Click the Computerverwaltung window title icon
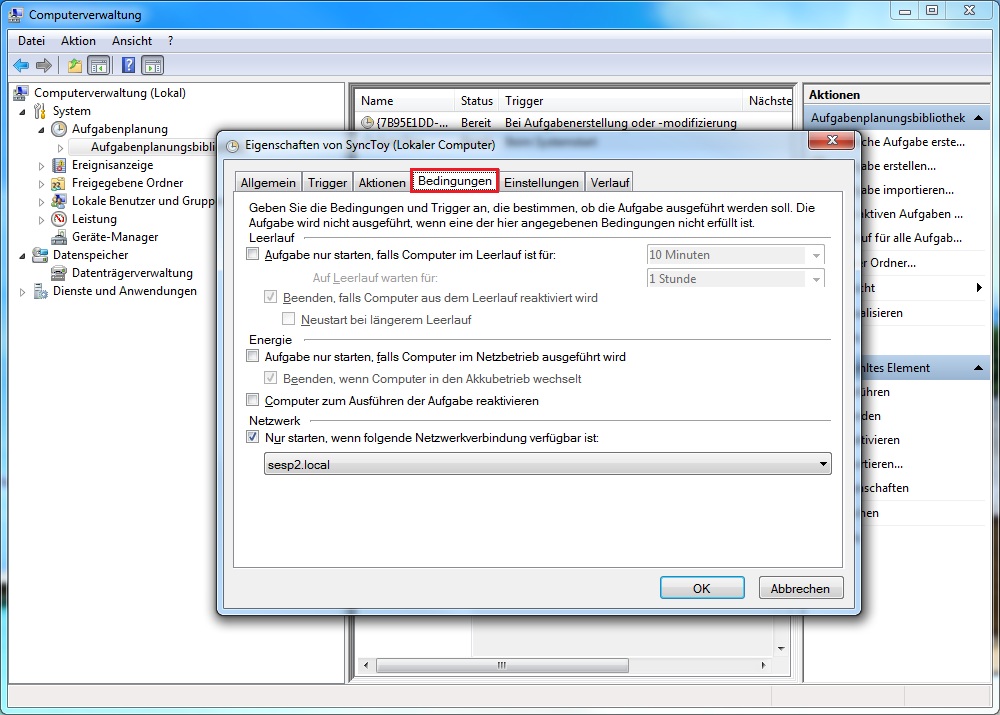The image size is (1000, 715). 17,14
